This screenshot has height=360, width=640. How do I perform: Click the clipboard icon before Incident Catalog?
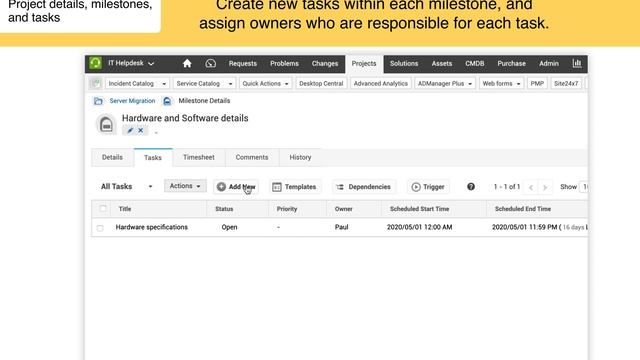click(96, 83)
